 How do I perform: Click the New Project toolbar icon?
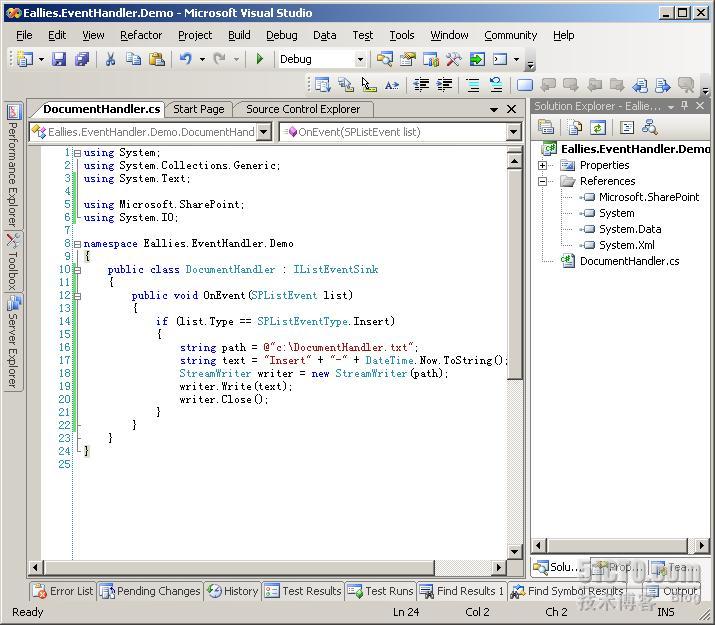click(x=25, y=59)
